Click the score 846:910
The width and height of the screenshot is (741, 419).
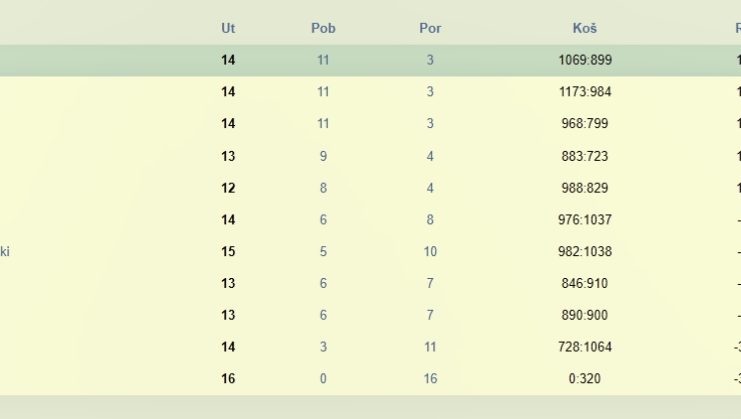[585, 283]
